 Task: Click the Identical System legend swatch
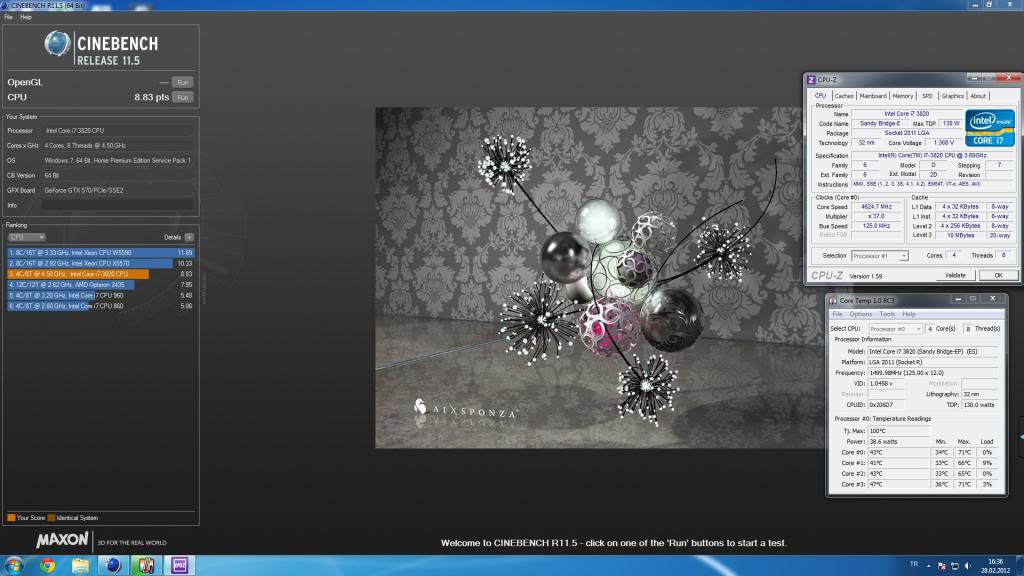click(52, 517)
